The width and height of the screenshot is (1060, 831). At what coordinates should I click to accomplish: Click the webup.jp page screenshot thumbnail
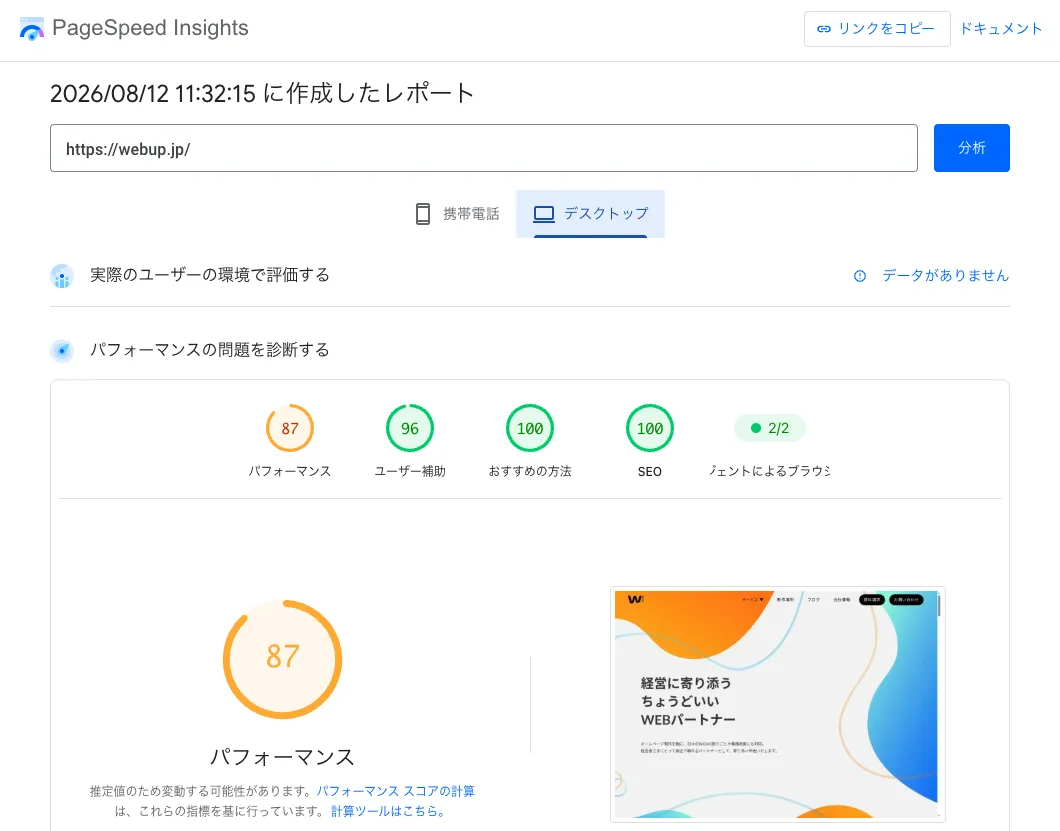point(777,704)
